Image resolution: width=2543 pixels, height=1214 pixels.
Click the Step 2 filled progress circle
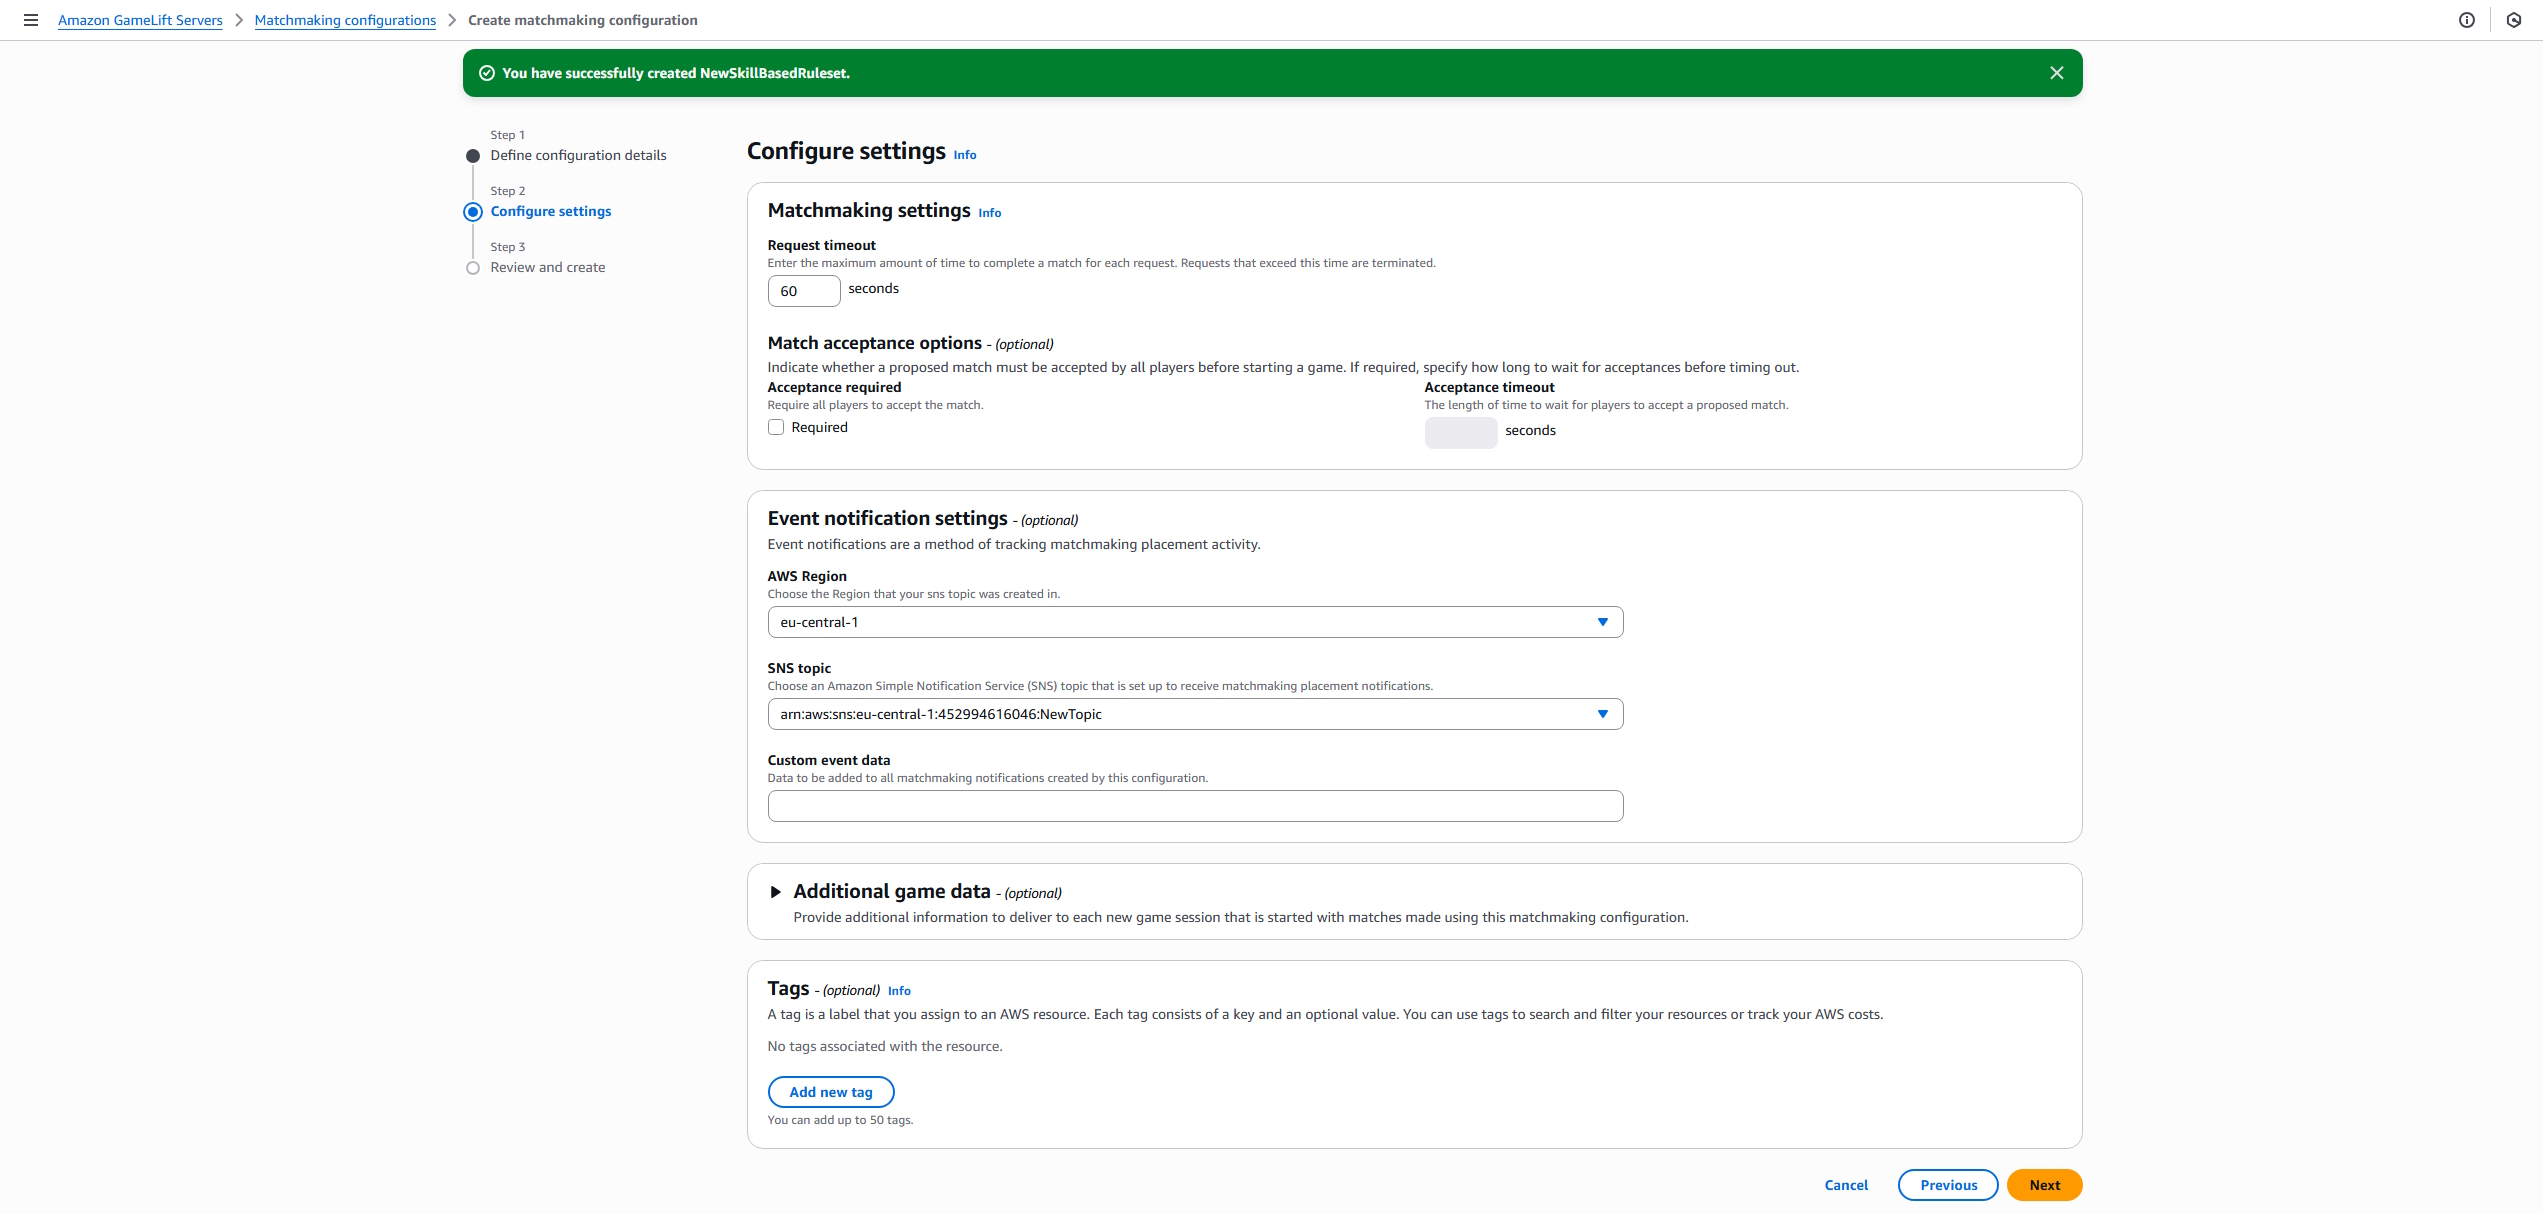tap(472, 212)
